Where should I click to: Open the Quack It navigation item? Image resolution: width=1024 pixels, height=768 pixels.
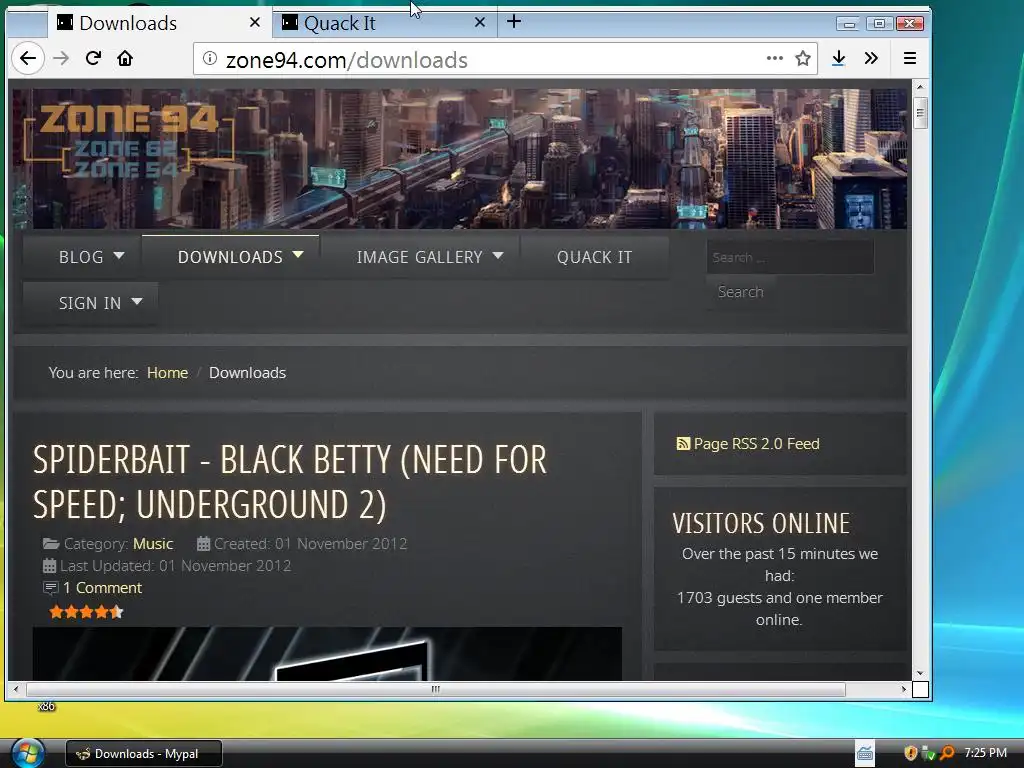[594, 257]
